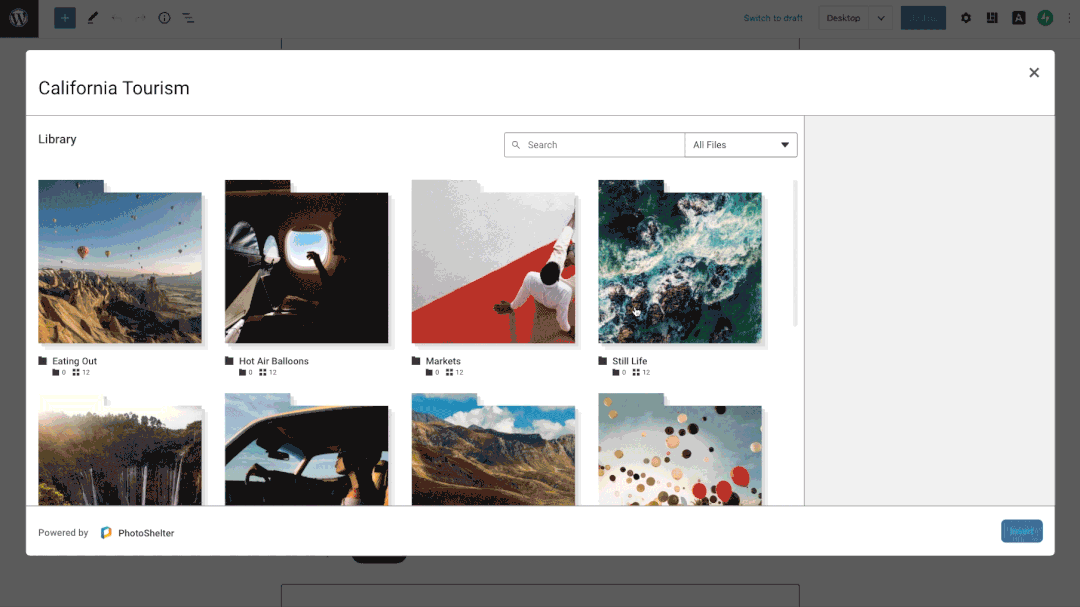Click the PhotoShelter logo at the bottom
The width and height of the screenshot is (1080, 607).
pyautogui.click(x=137, y=532)
